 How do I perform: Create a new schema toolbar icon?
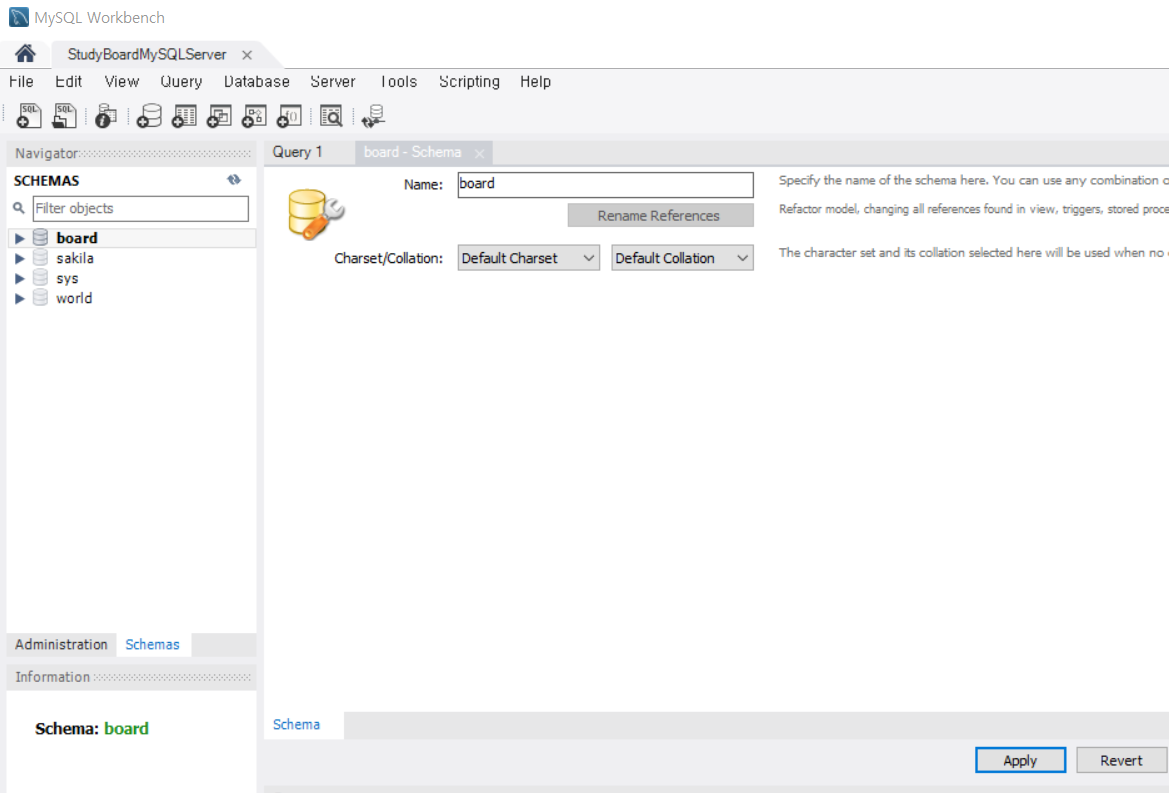pyautogui.click(x=149, y=116)
